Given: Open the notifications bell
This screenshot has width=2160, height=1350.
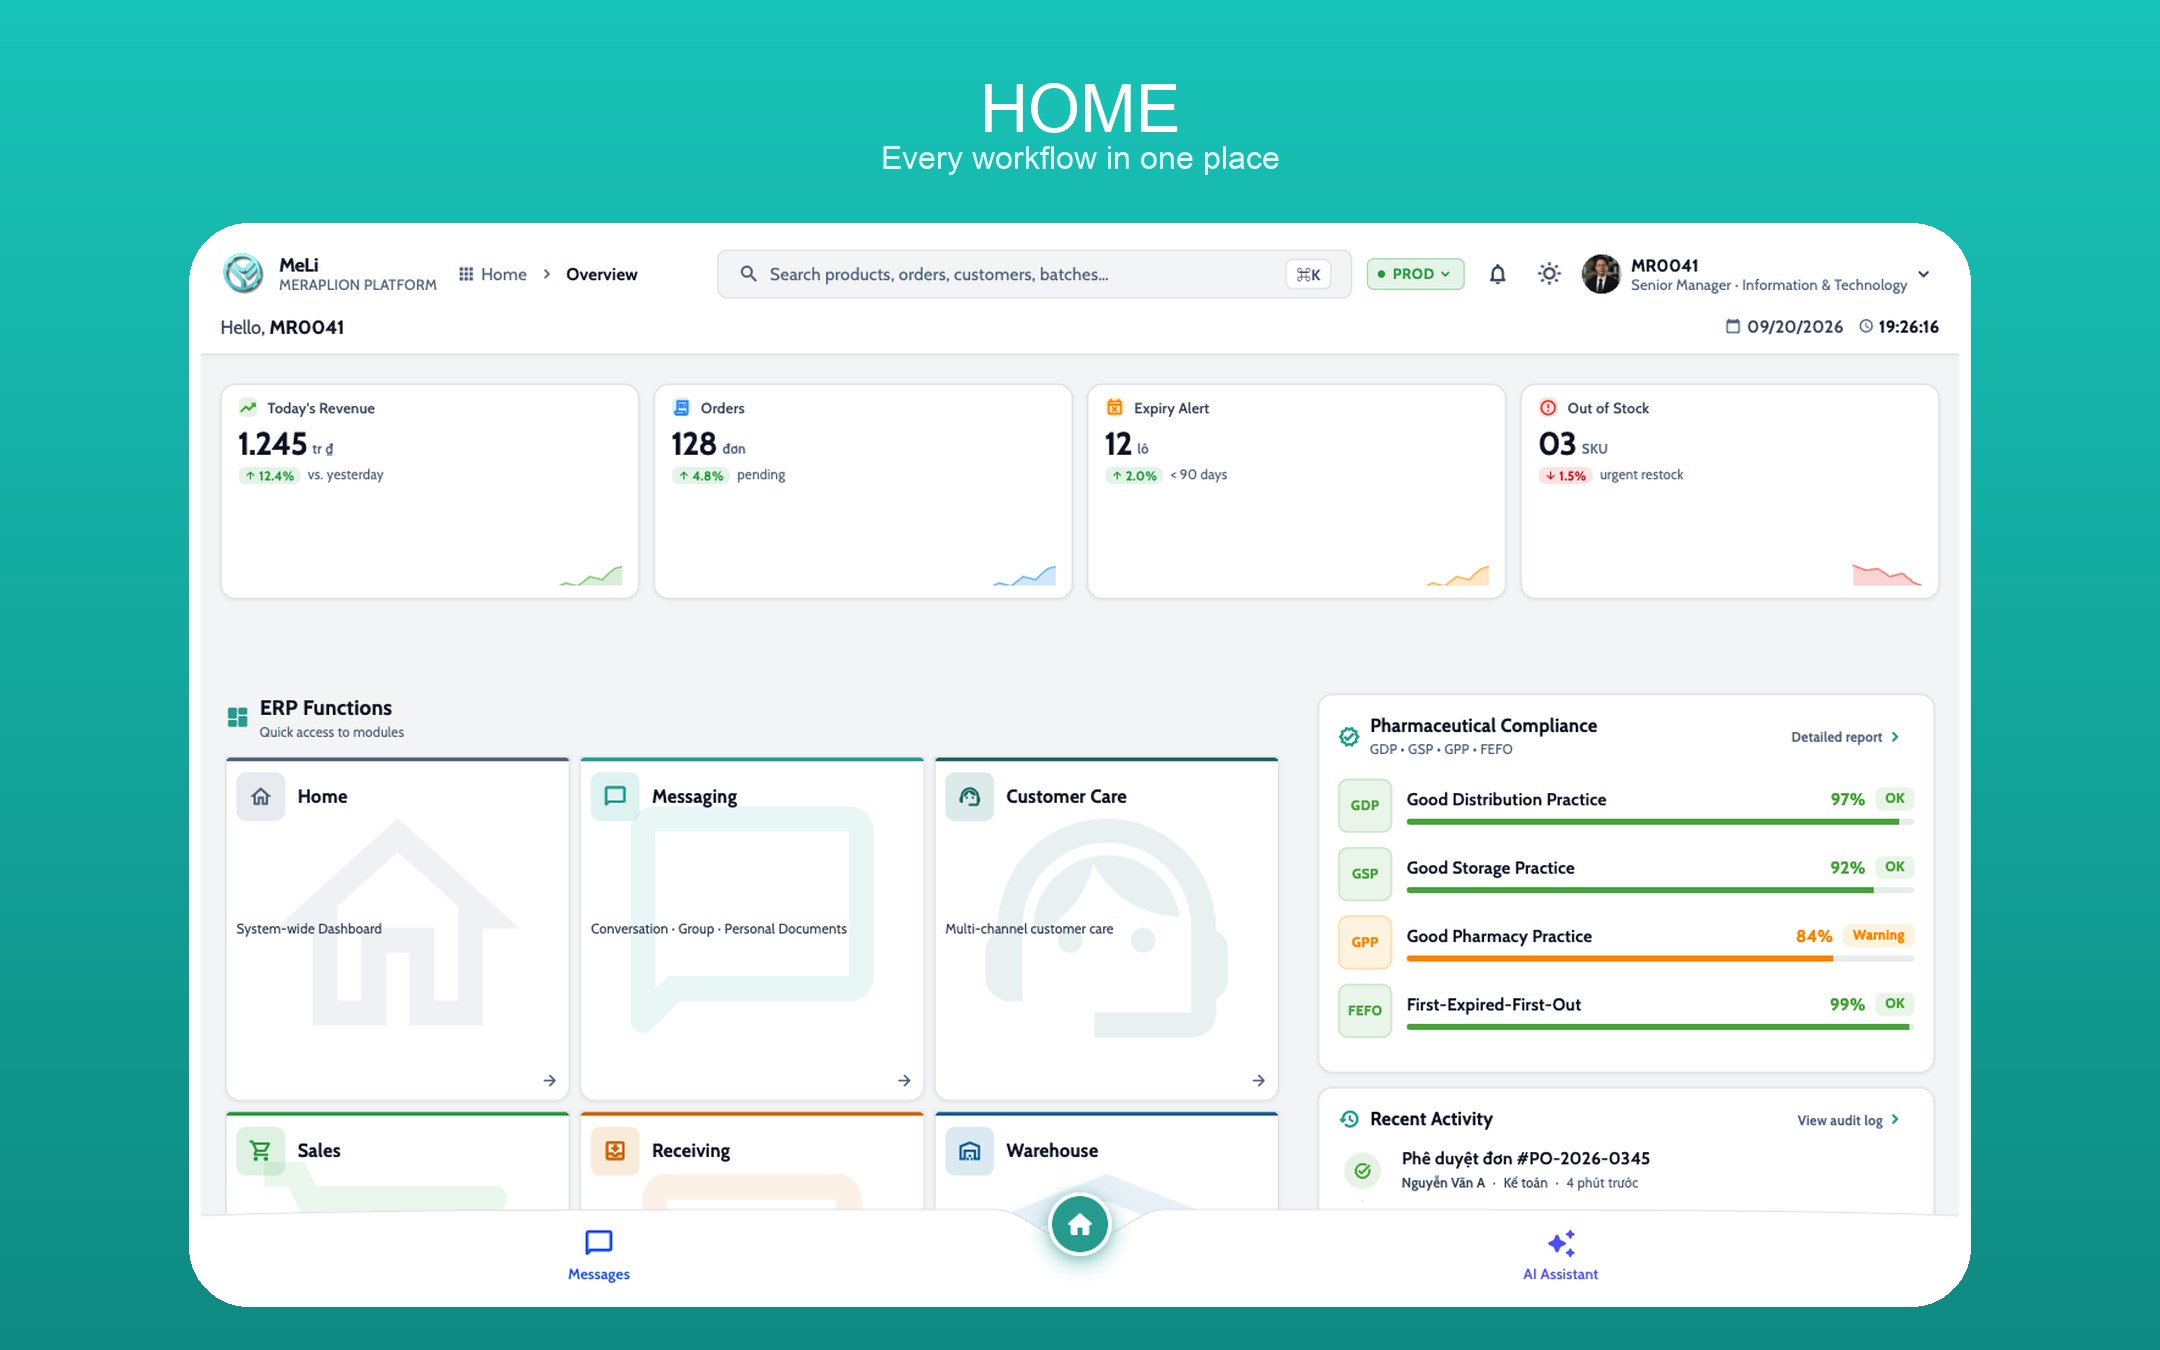Looking at the screenshot, I should pos(1497,274).
